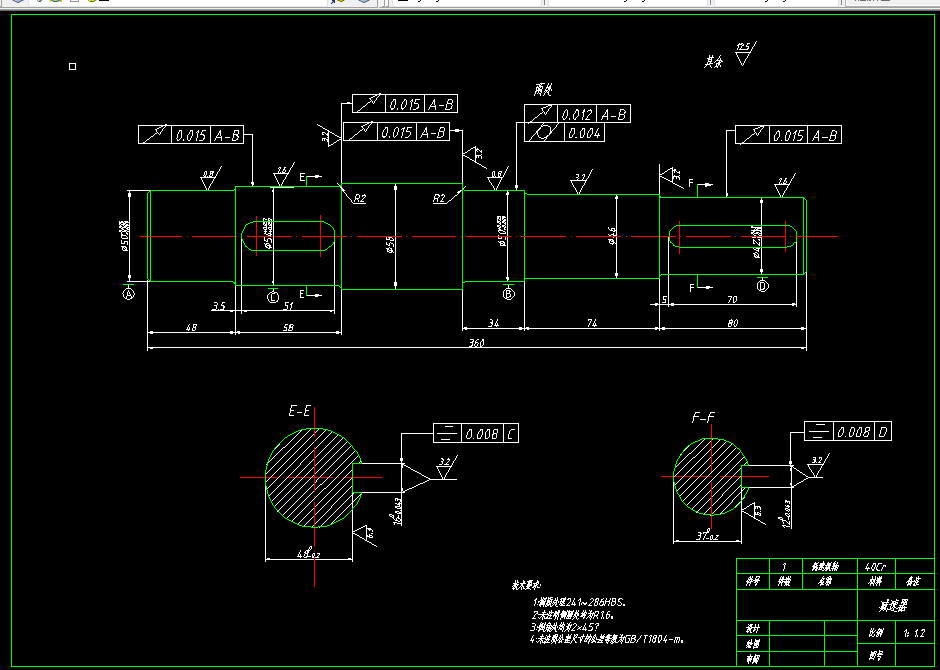Click the scale value 1:1.2
This screenshot has height=670, width=940.
915,633
